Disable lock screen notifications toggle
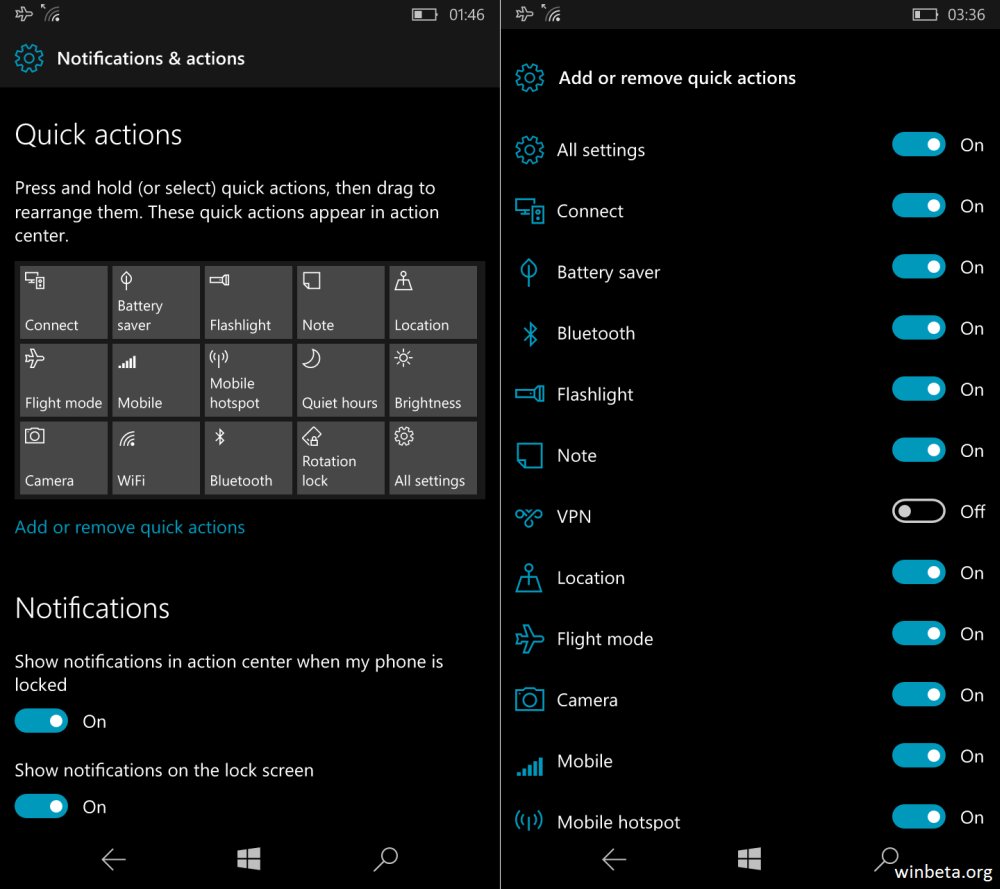 pos(41,806)
